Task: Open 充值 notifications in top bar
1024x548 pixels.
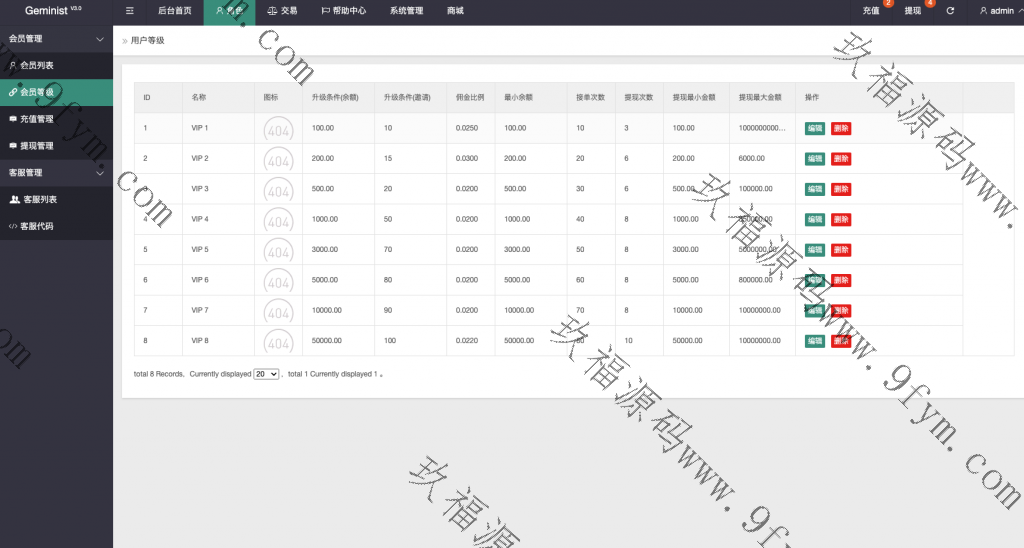Action: 872,11
